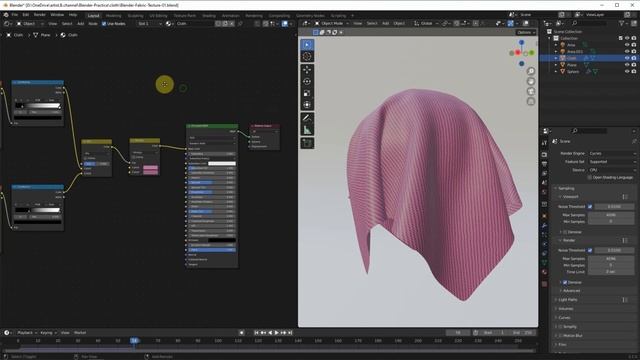Open the Tool properties tab icon

coord(544,143)
